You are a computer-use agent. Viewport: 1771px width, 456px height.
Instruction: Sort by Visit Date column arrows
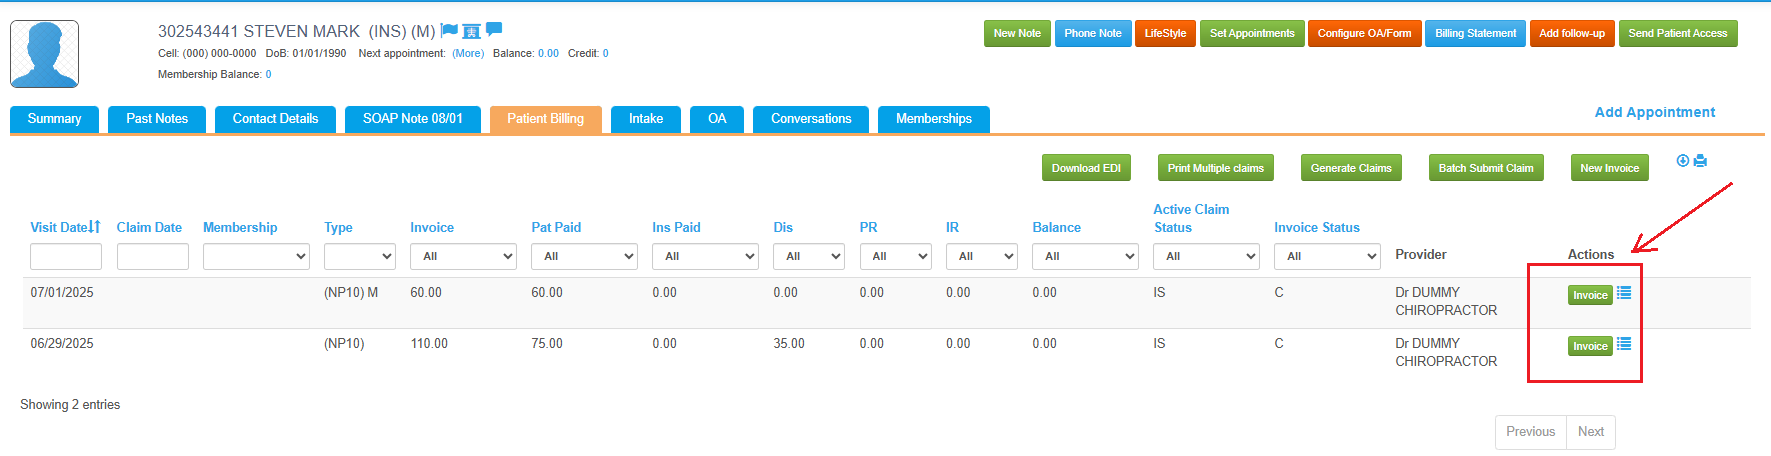pos(94,227)
